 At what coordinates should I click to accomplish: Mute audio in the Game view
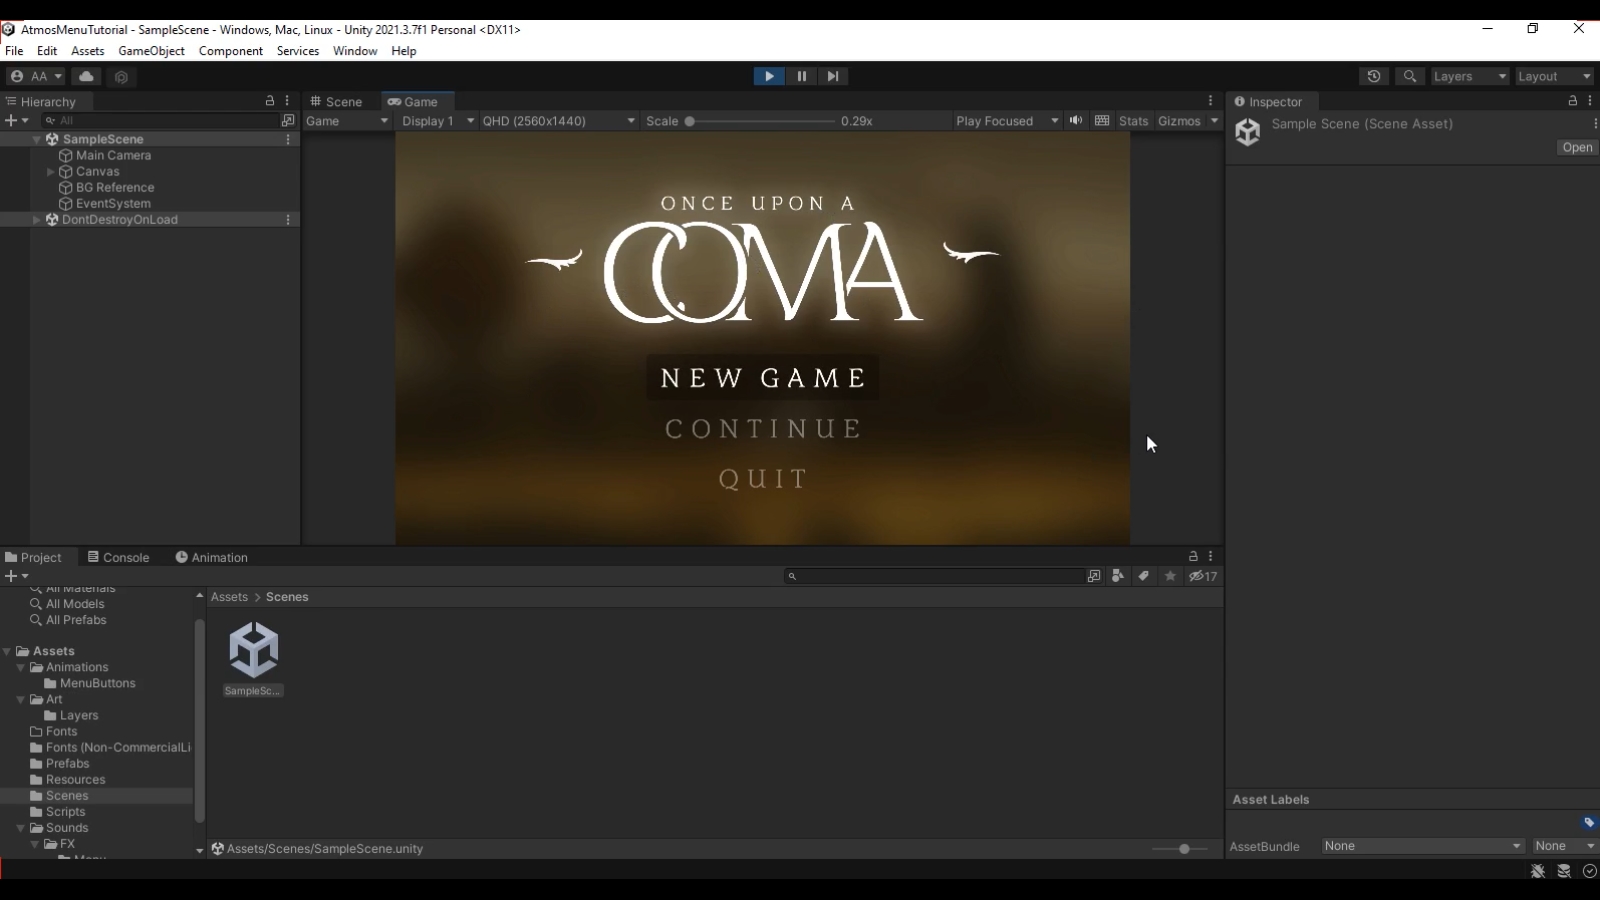[1075, 120]
